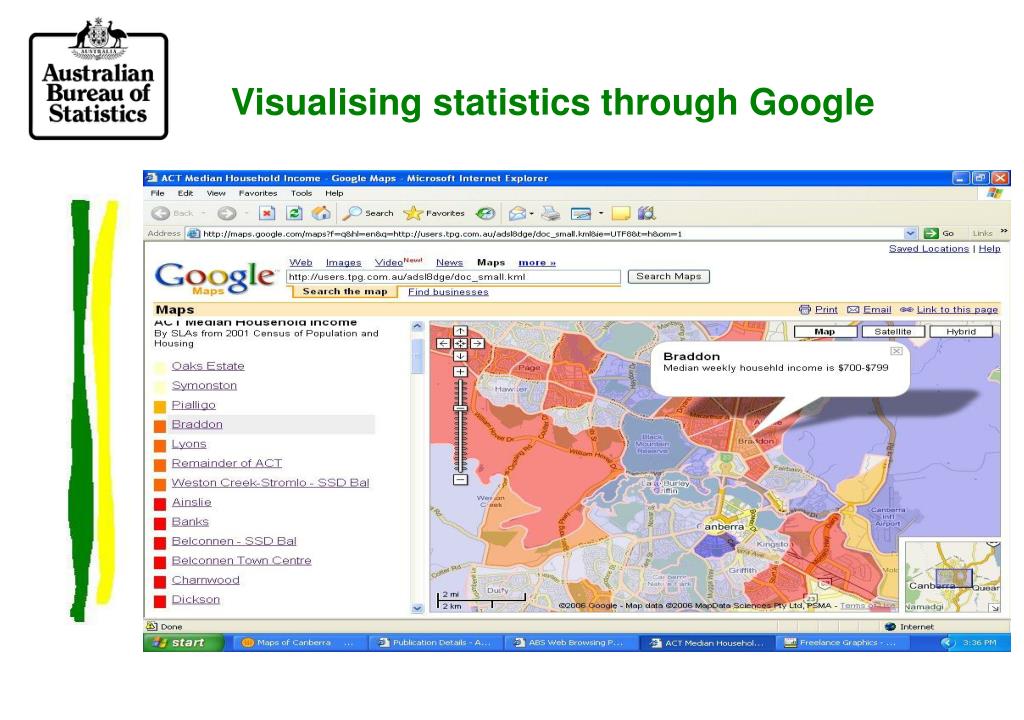Screen dimensions: 1024x720
Task: Switch to Publication Details taskbar window
Action: [436, 643]
